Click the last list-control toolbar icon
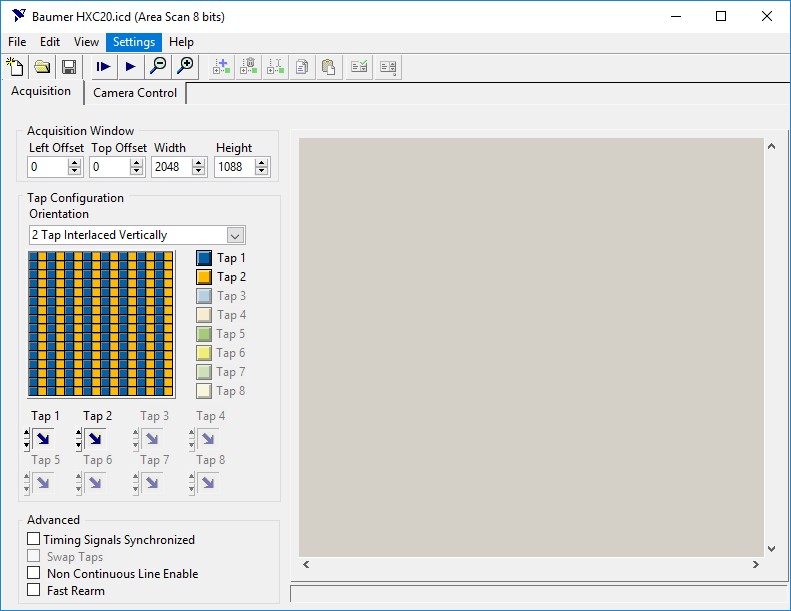Screen dimensions: 791x611 388,67
